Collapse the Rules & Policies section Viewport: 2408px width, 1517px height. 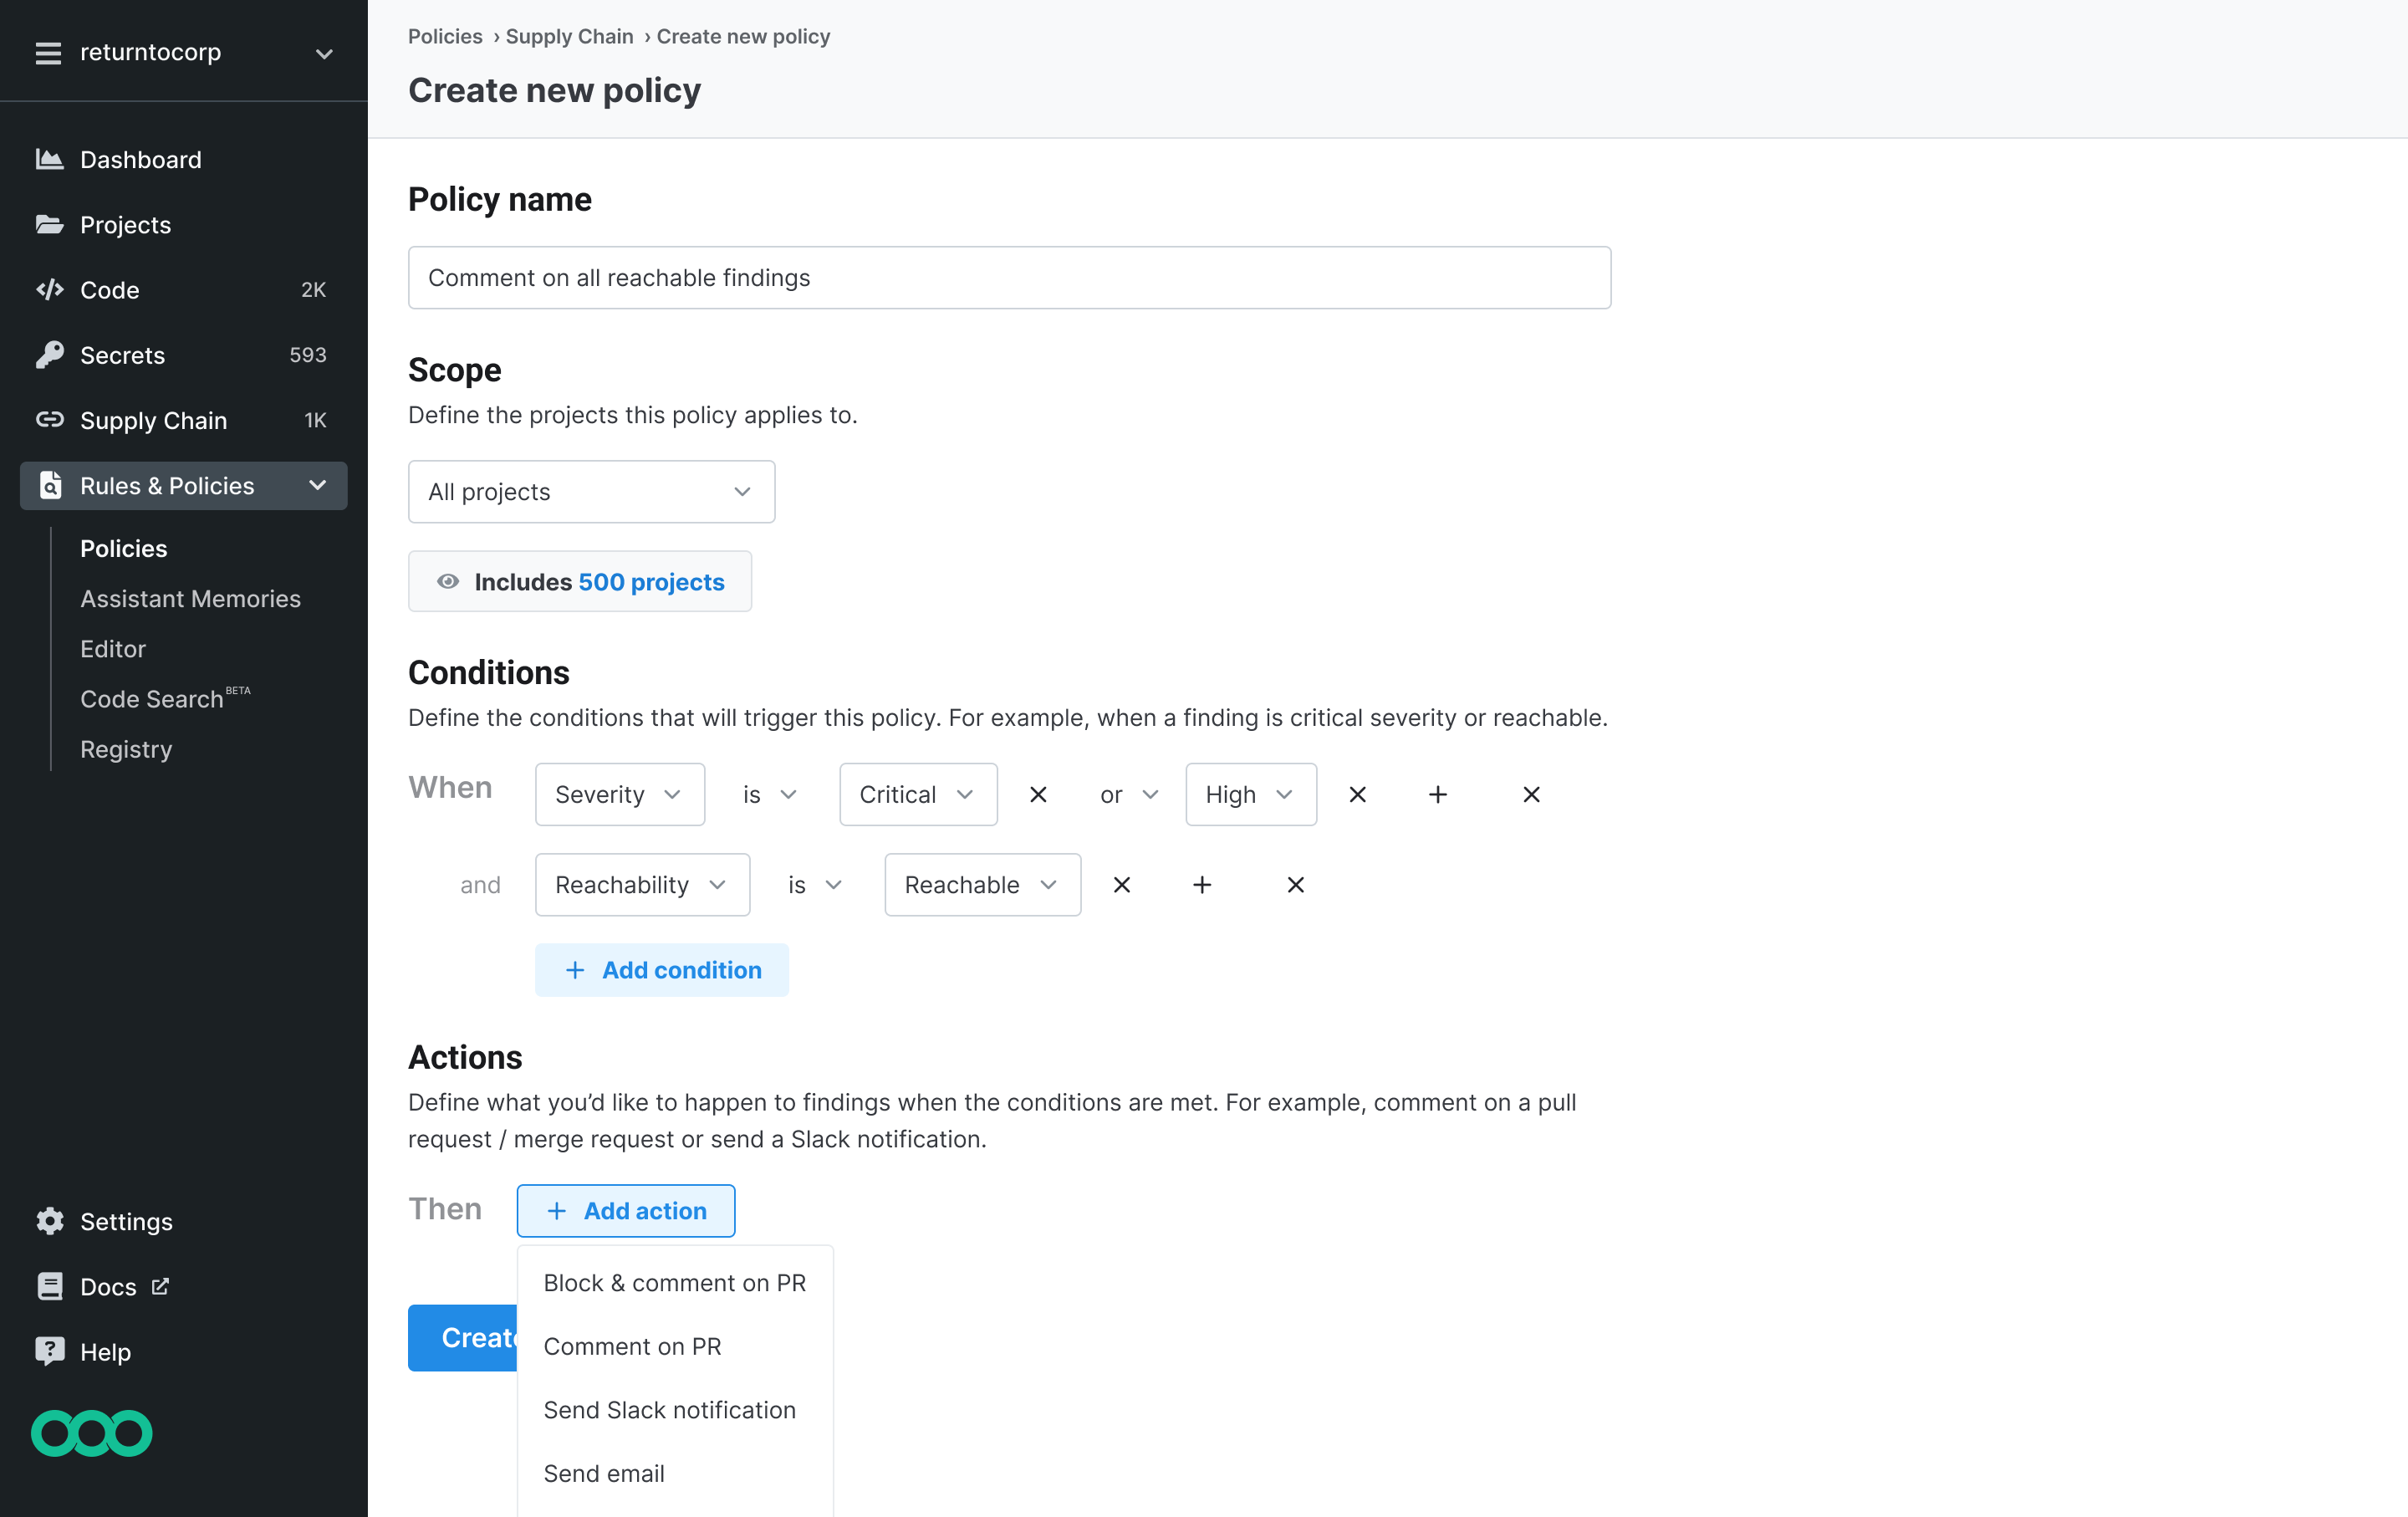point(318,486)
